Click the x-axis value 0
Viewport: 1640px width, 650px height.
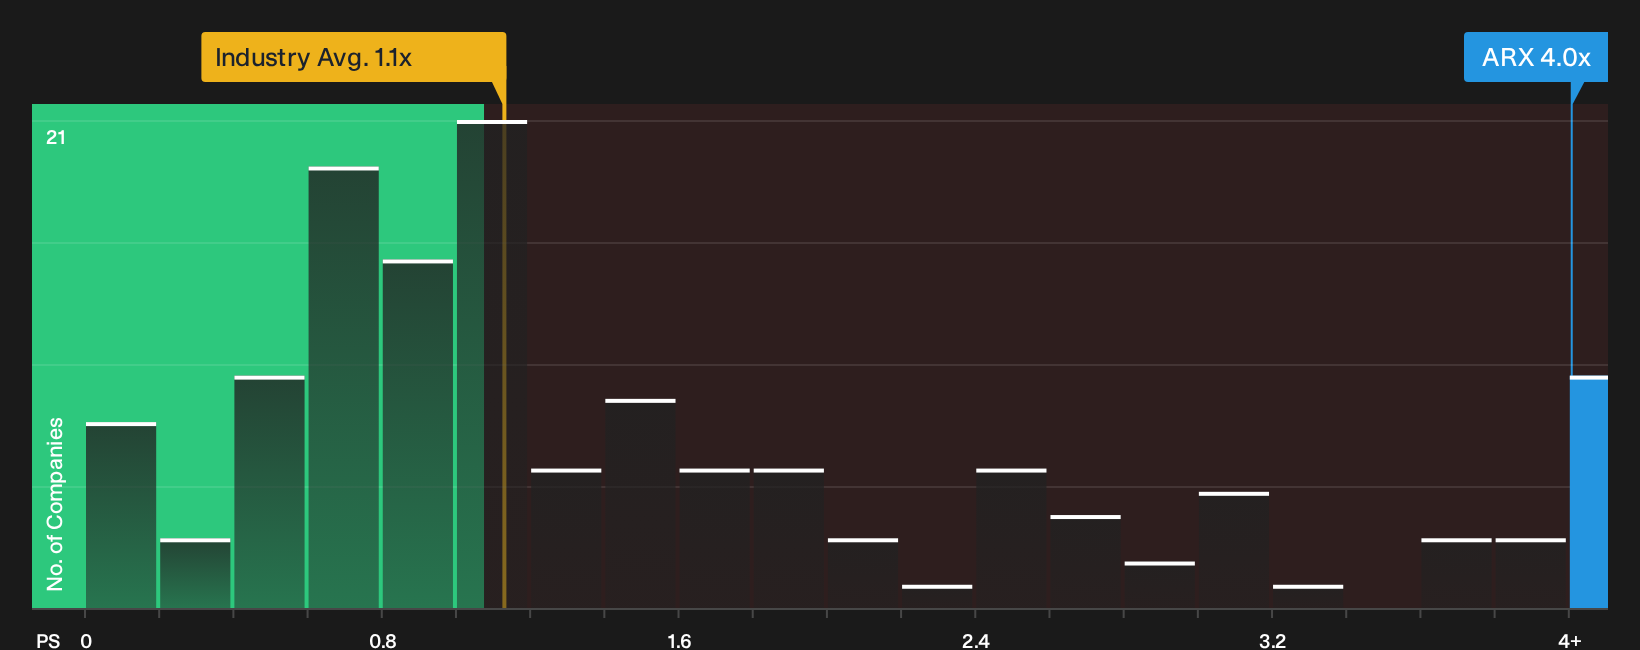86,640
